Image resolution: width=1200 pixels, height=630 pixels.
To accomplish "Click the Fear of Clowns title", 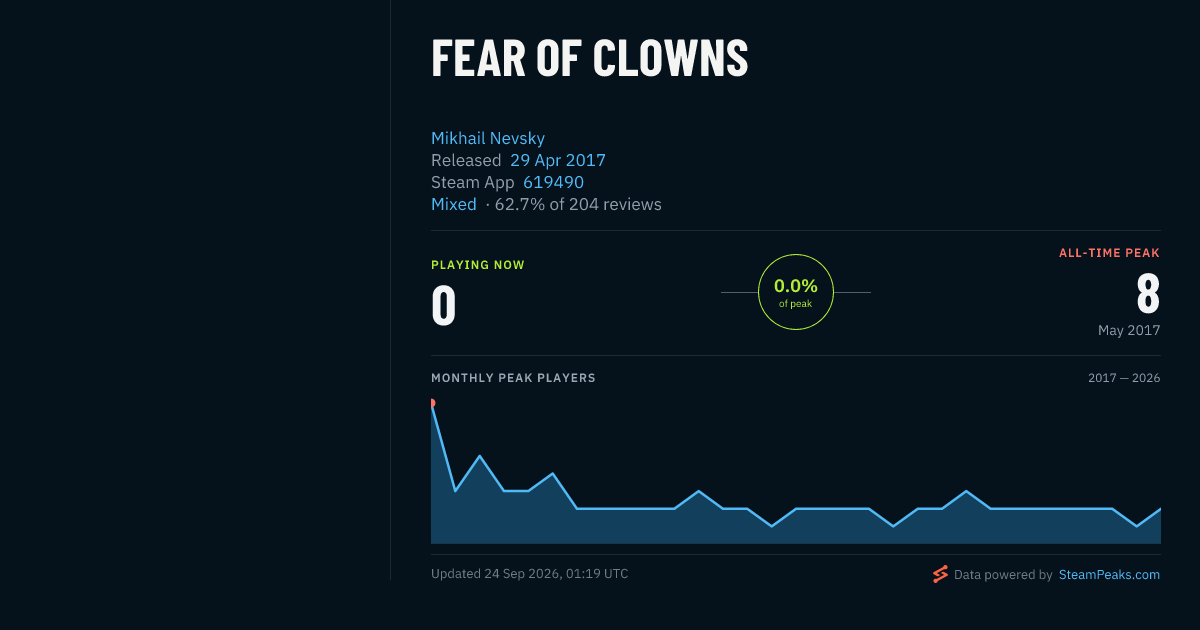I will (x=590, y=58).
